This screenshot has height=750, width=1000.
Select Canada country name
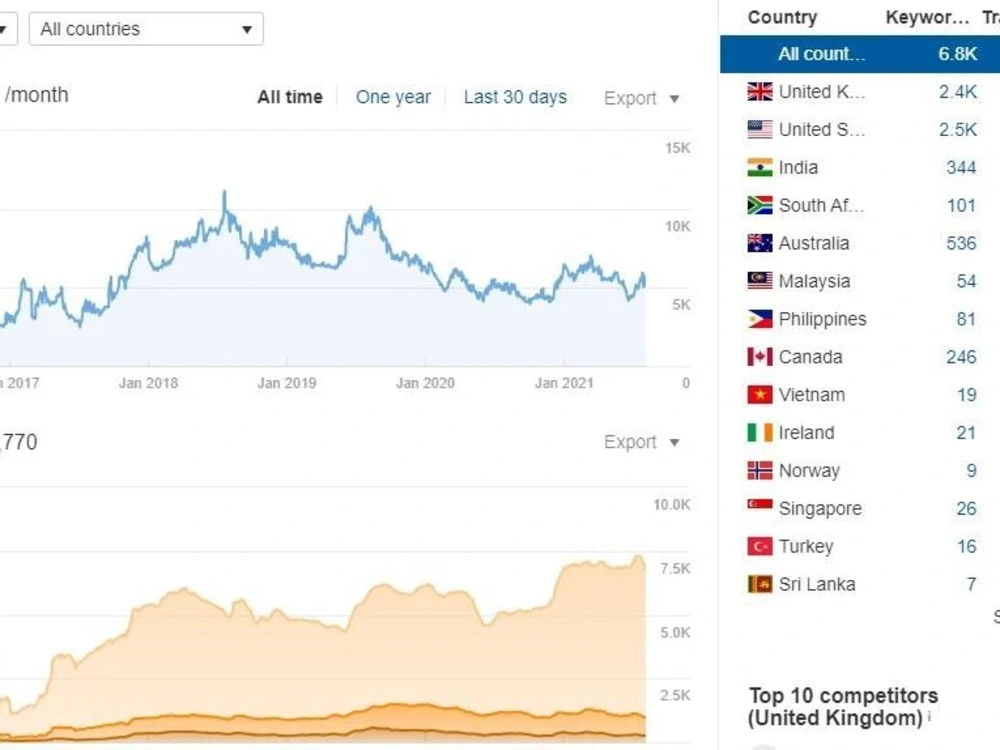point(811,357)
